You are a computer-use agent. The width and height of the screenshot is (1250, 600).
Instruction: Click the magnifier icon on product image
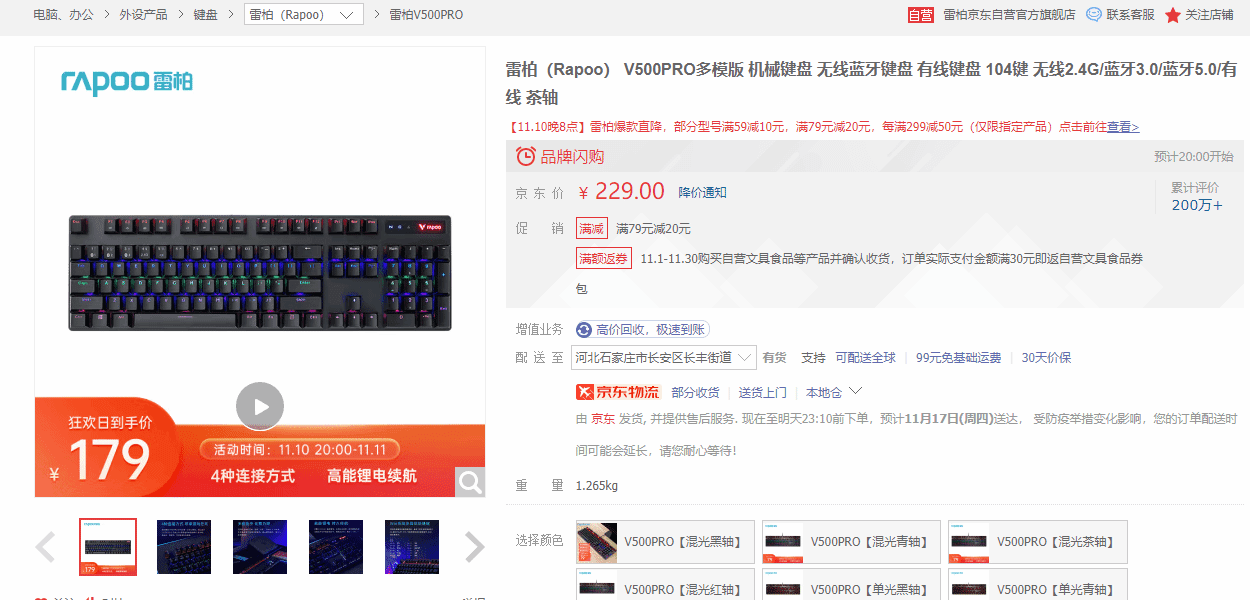click(x=470, y=482)
